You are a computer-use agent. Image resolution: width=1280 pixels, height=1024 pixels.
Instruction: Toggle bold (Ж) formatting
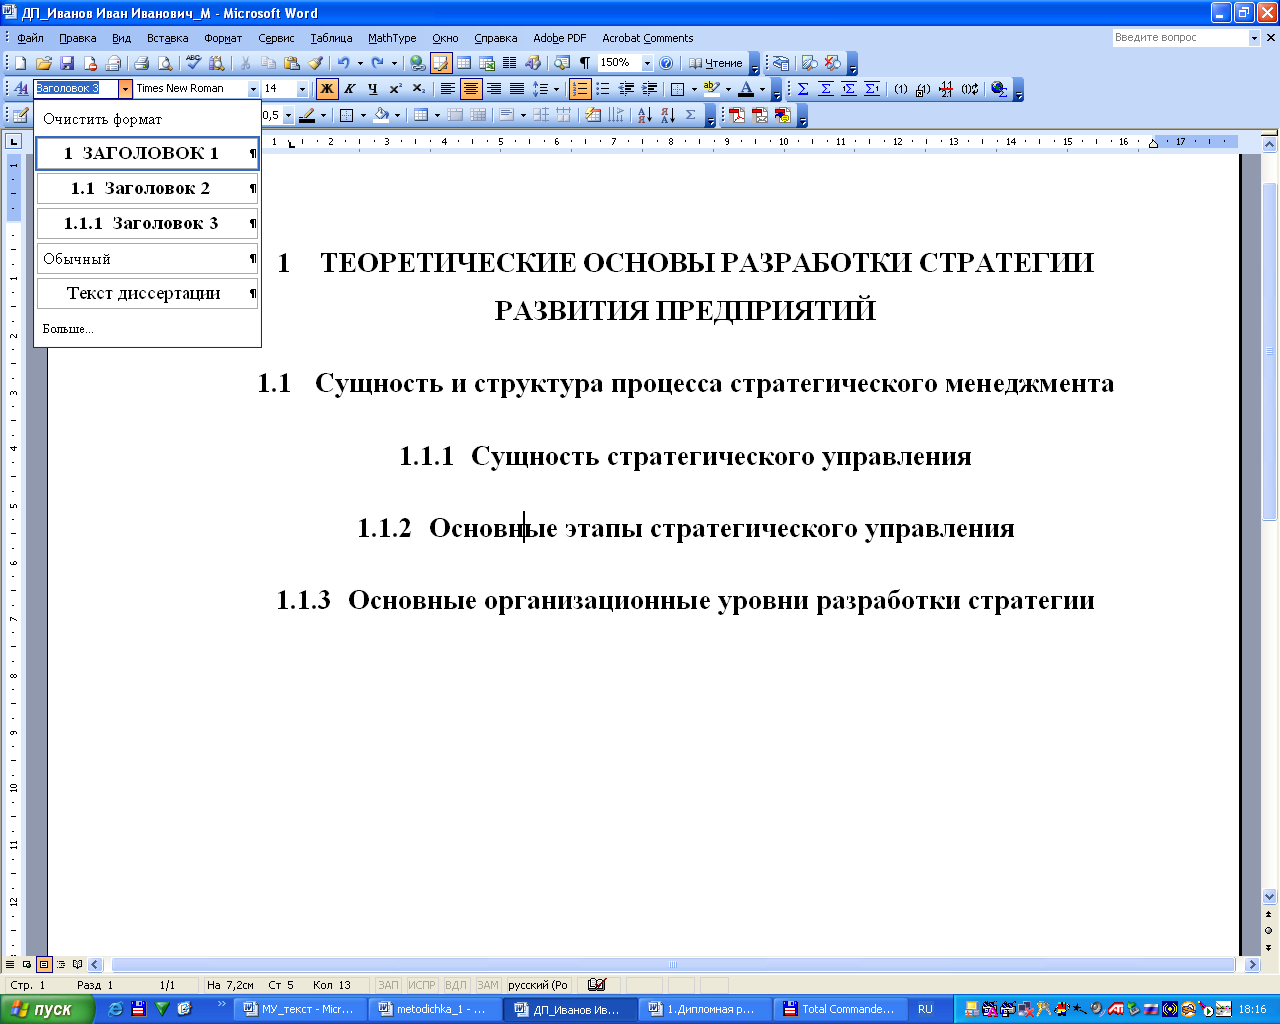[327, 89]
